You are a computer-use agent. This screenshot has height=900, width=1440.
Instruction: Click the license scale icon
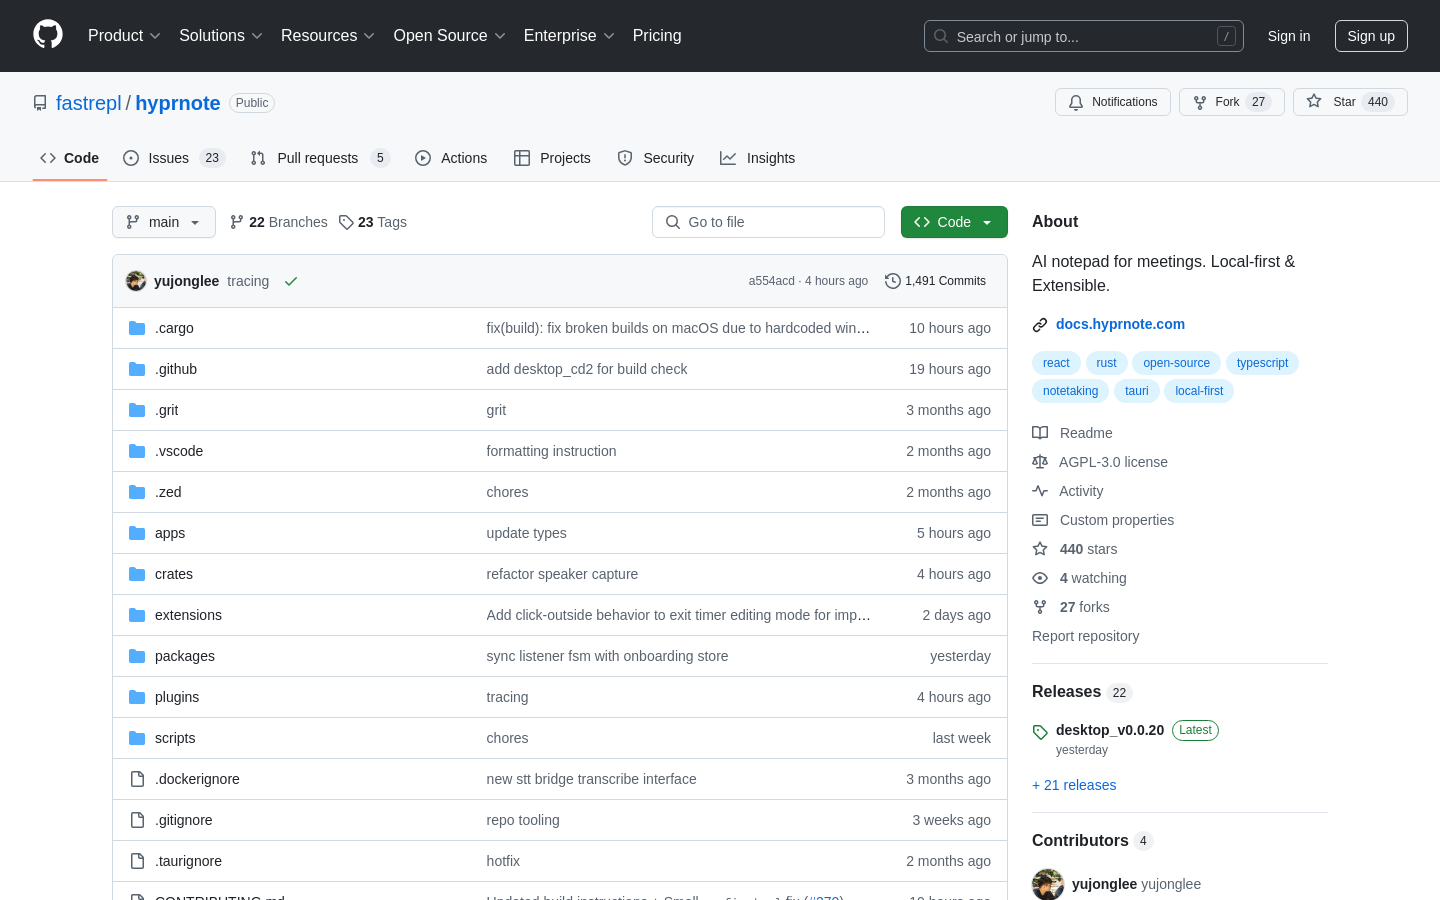[1040, 462]
